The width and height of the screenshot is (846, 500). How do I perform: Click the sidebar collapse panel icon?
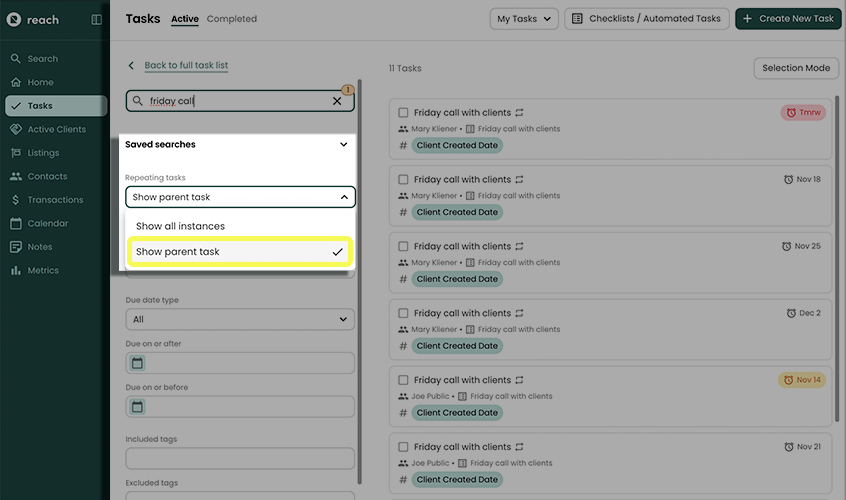click(96, 19)
